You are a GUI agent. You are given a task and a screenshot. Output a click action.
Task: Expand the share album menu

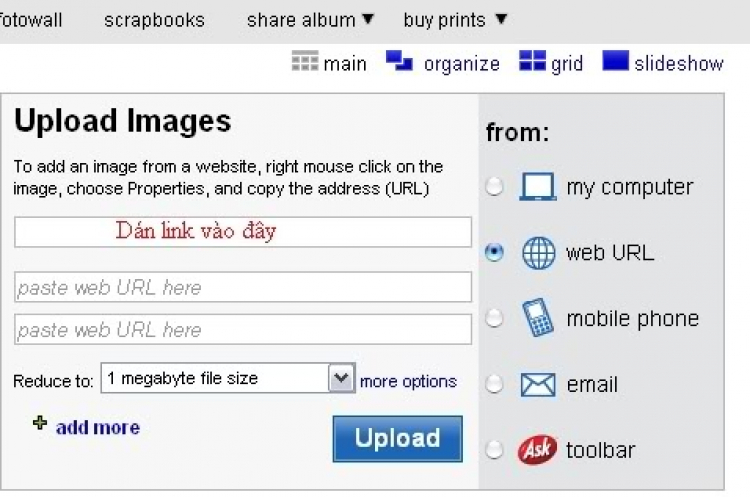310,20
